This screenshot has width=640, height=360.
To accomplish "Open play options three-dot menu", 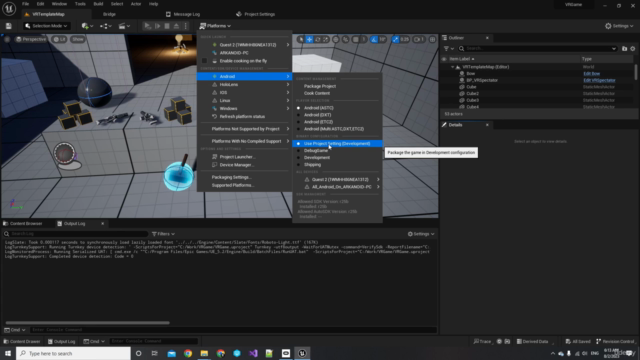I will 186,26.
